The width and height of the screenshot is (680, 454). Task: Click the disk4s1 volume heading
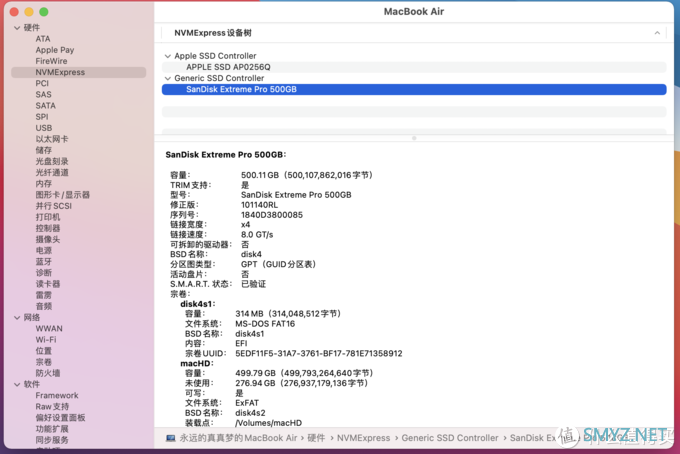[x=198, y=304]
